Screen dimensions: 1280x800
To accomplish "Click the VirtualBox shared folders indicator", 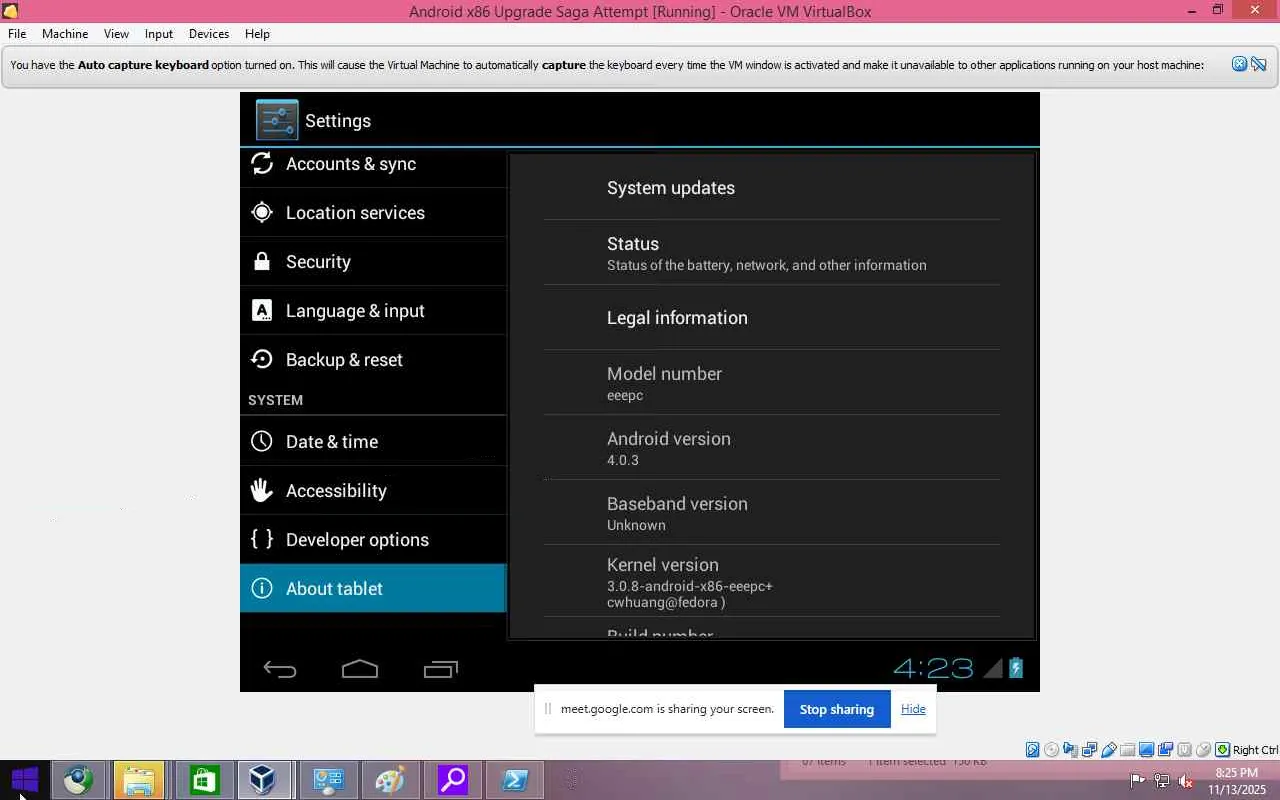I will tap(1128, 750).
